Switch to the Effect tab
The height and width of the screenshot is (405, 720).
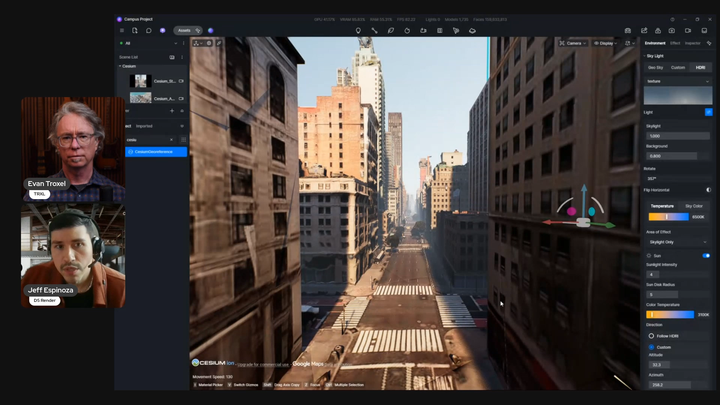[675, 43]
